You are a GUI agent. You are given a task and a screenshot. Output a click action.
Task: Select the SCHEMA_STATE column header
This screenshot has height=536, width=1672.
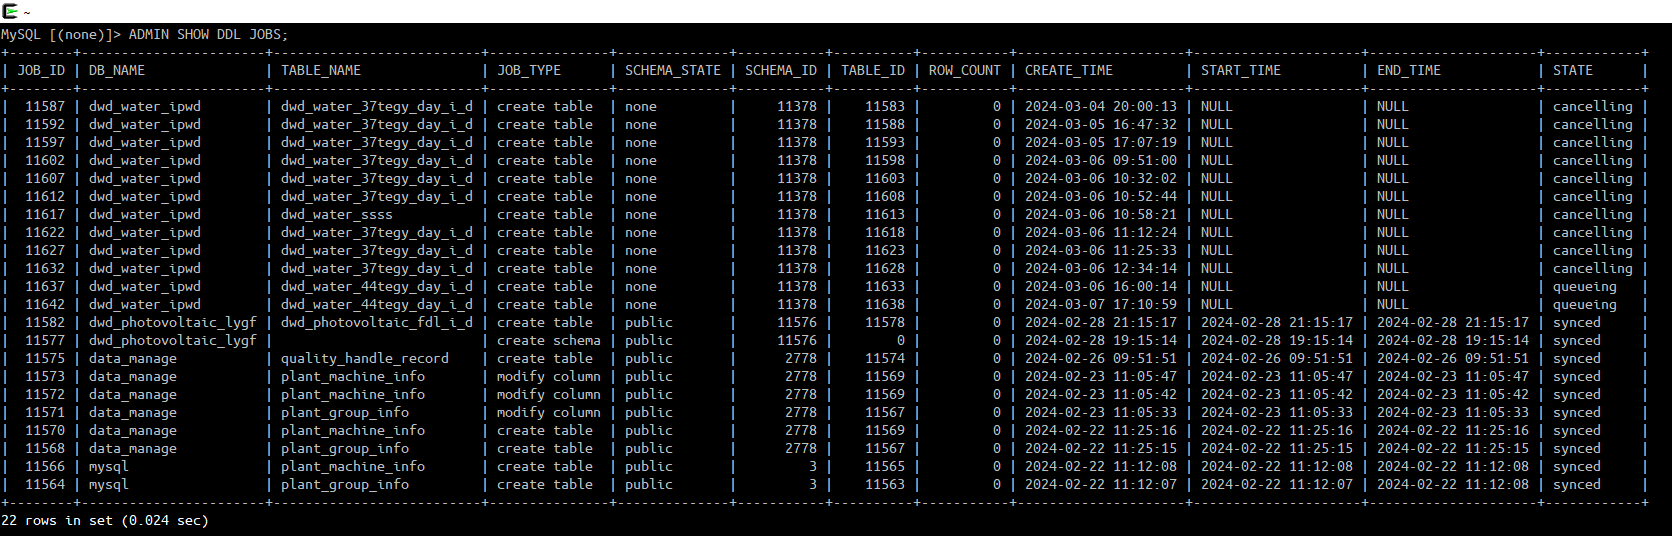click(x=673, y=71)
